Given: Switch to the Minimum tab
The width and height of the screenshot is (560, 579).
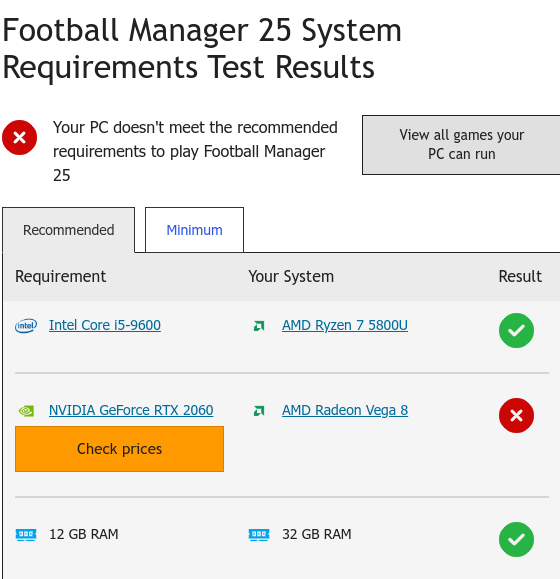Looking at the screenshot, I should click(195, 230).
